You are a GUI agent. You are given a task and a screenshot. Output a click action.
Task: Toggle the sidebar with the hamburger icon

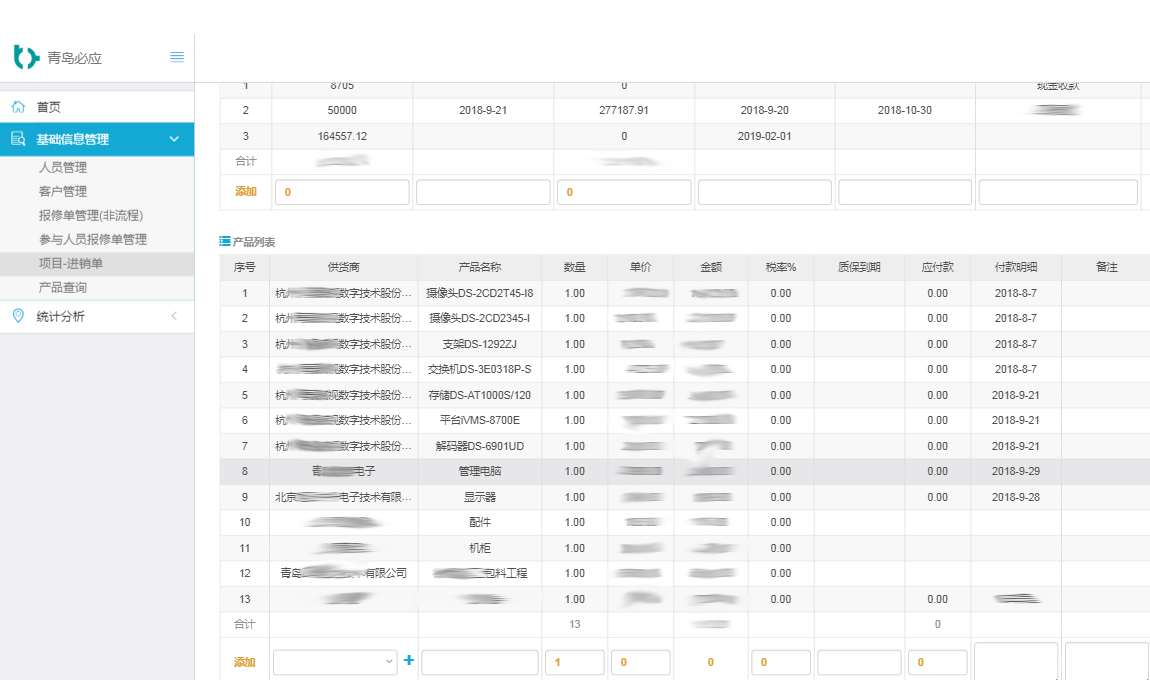(x=177, y=57)
